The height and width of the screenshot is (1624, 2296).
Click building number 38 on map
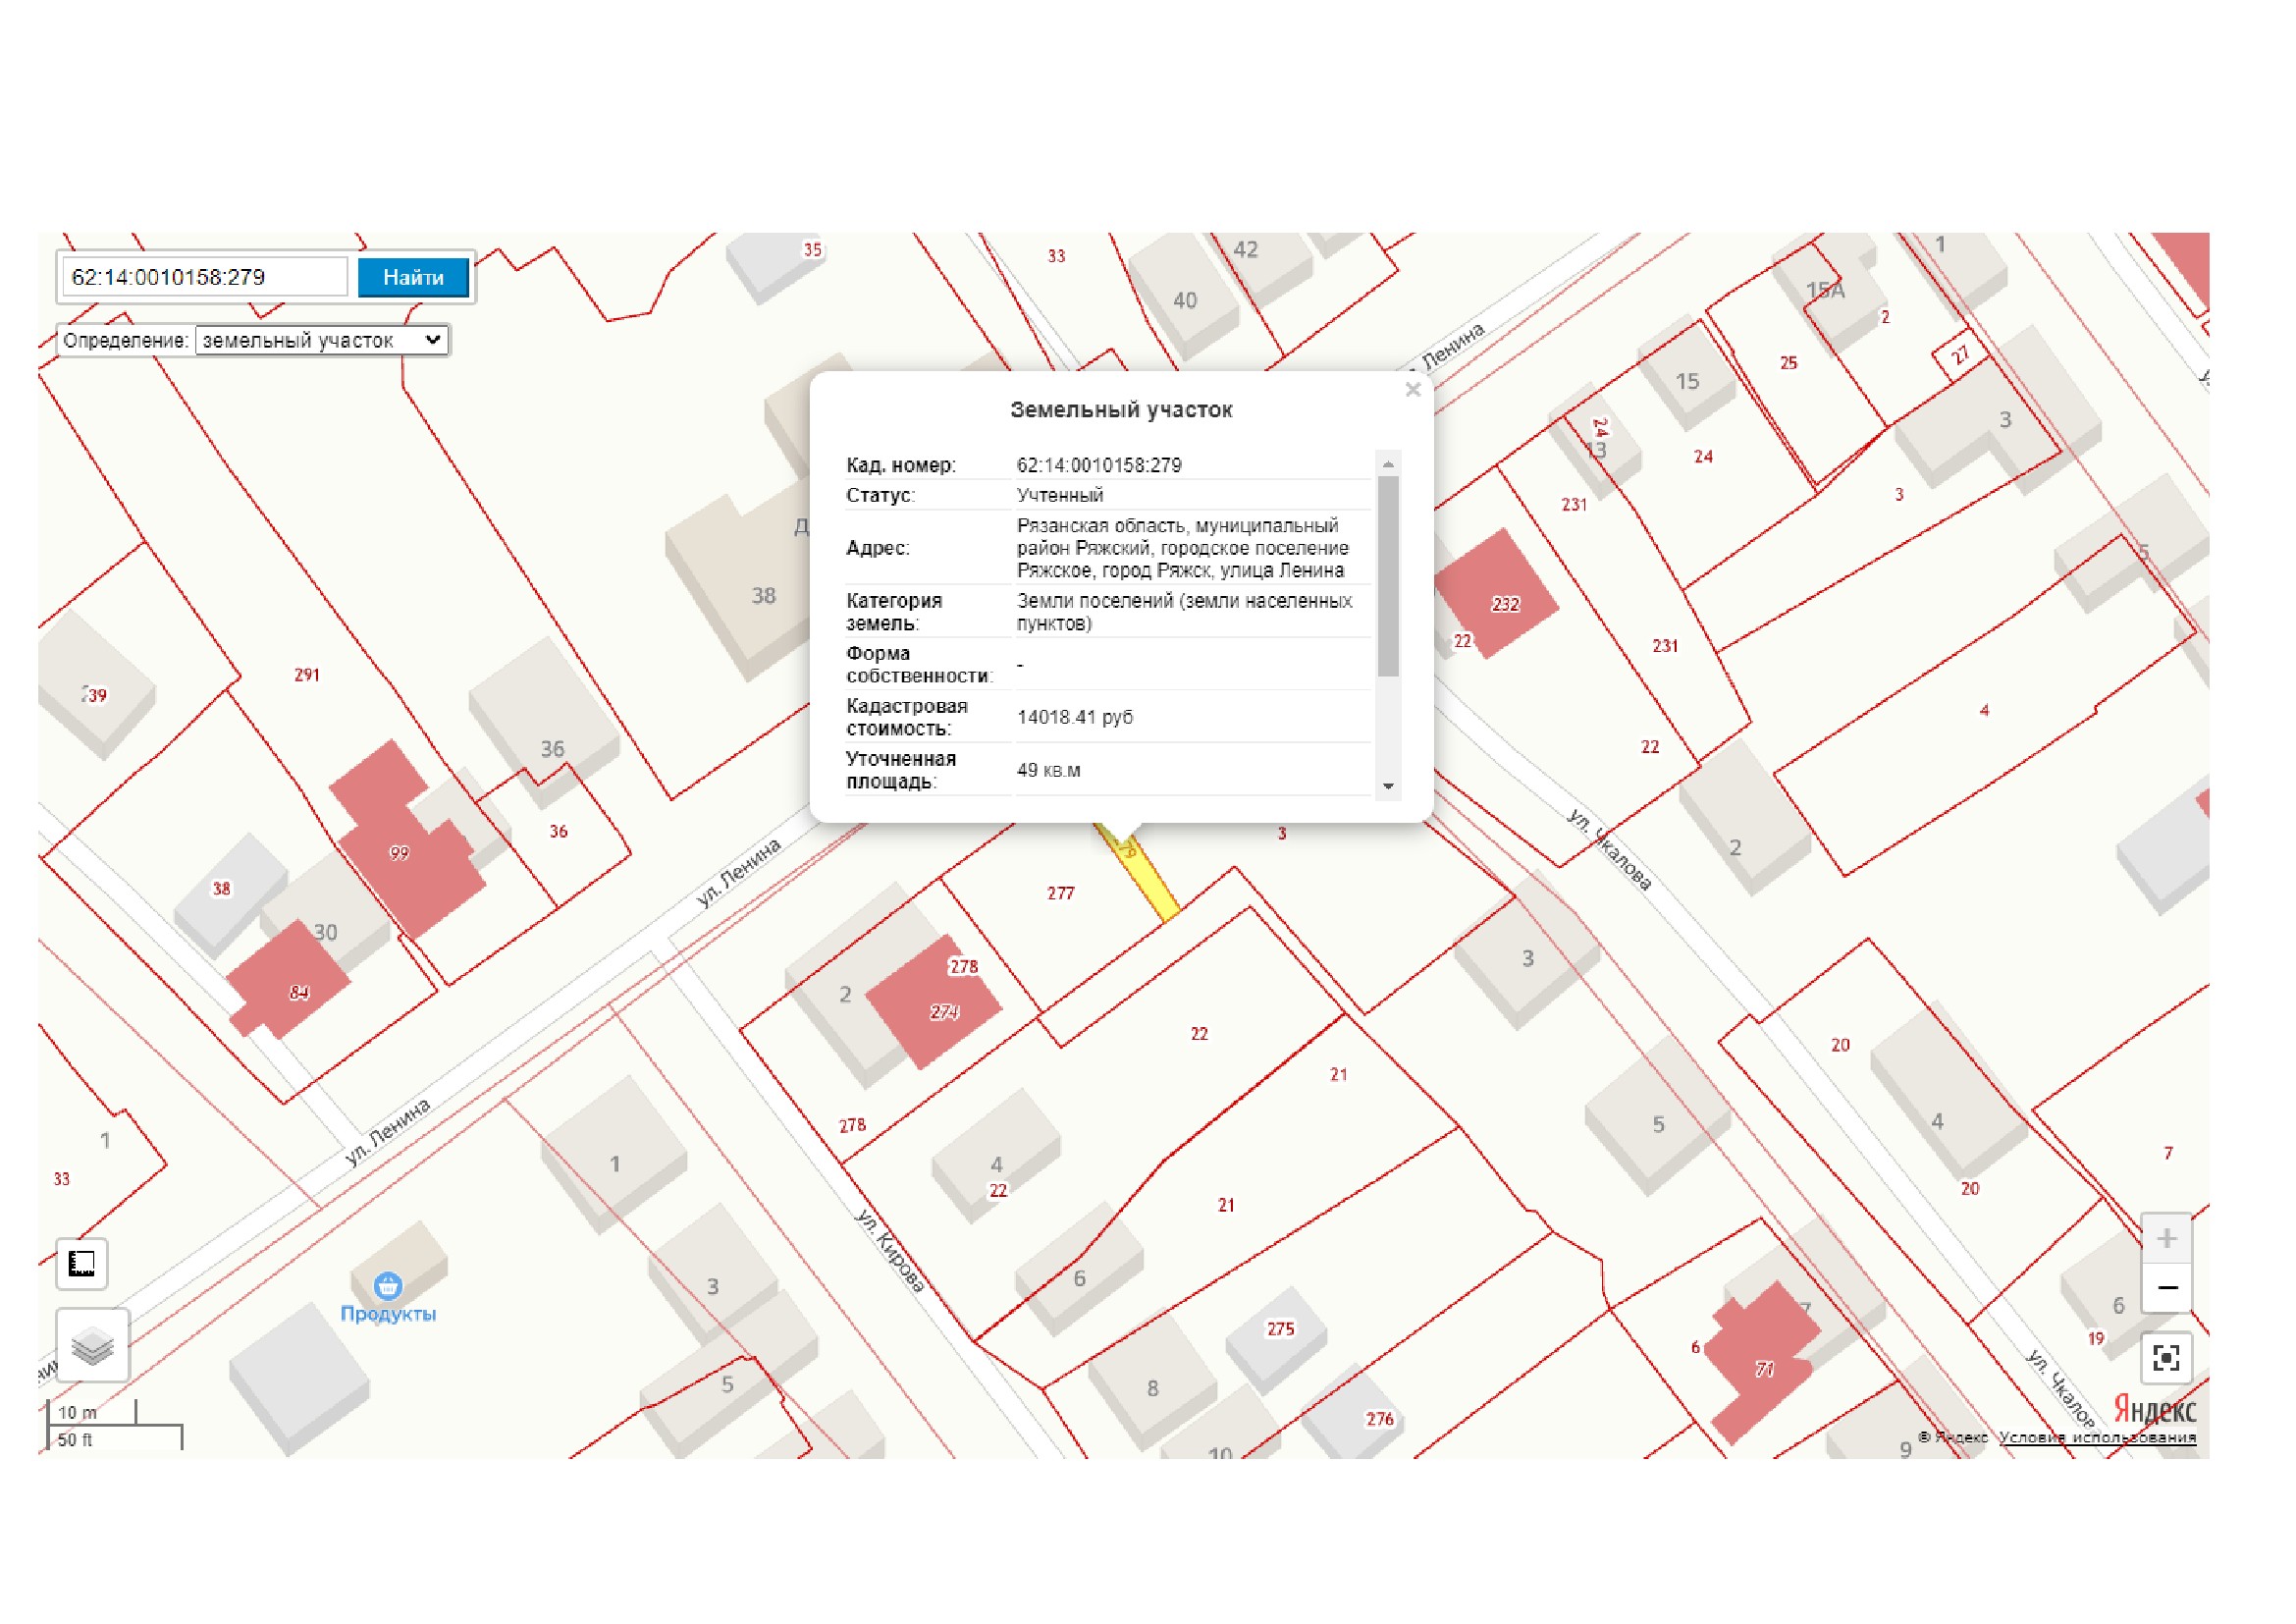(763, 595)
